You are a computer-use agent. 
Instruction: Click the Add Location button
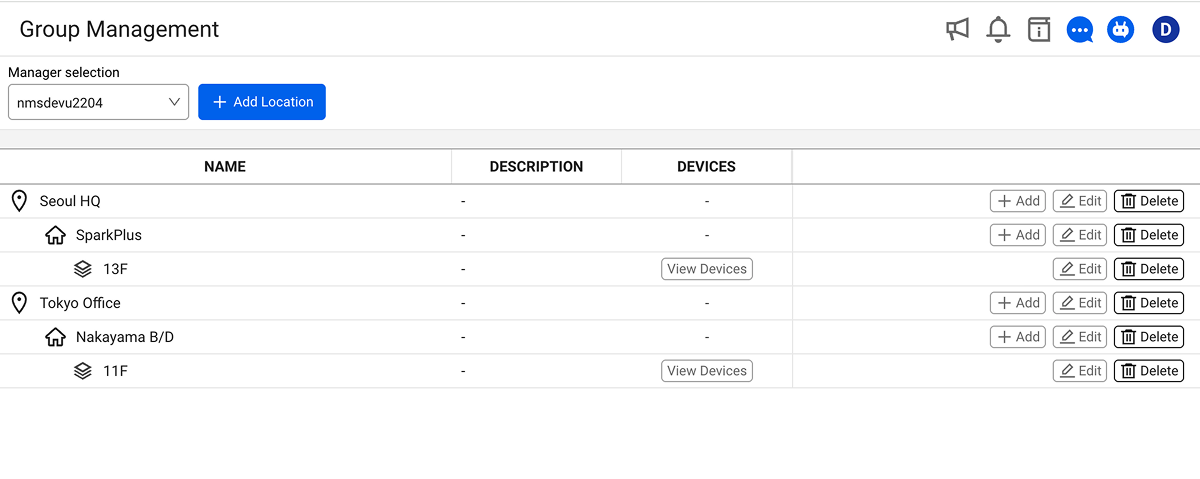[x=262, y=102]
